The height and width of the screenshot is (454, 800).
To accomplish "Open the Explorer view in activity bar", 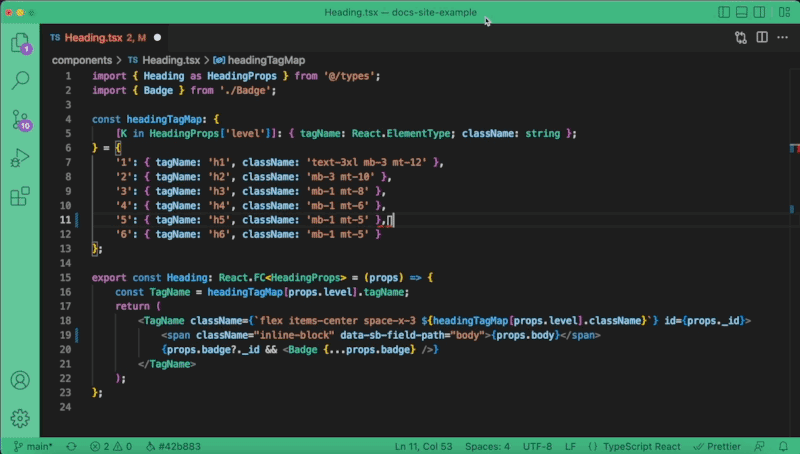I will coord(20,43).
